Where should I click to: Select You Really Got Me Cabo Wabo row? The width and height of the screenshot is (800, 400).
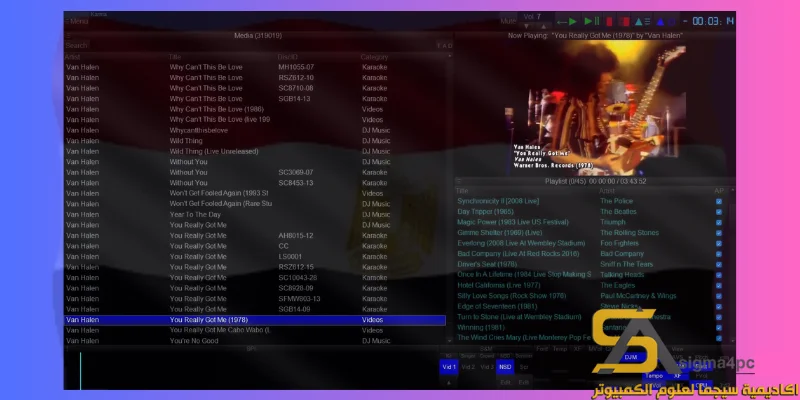click(x=255, y=331)
